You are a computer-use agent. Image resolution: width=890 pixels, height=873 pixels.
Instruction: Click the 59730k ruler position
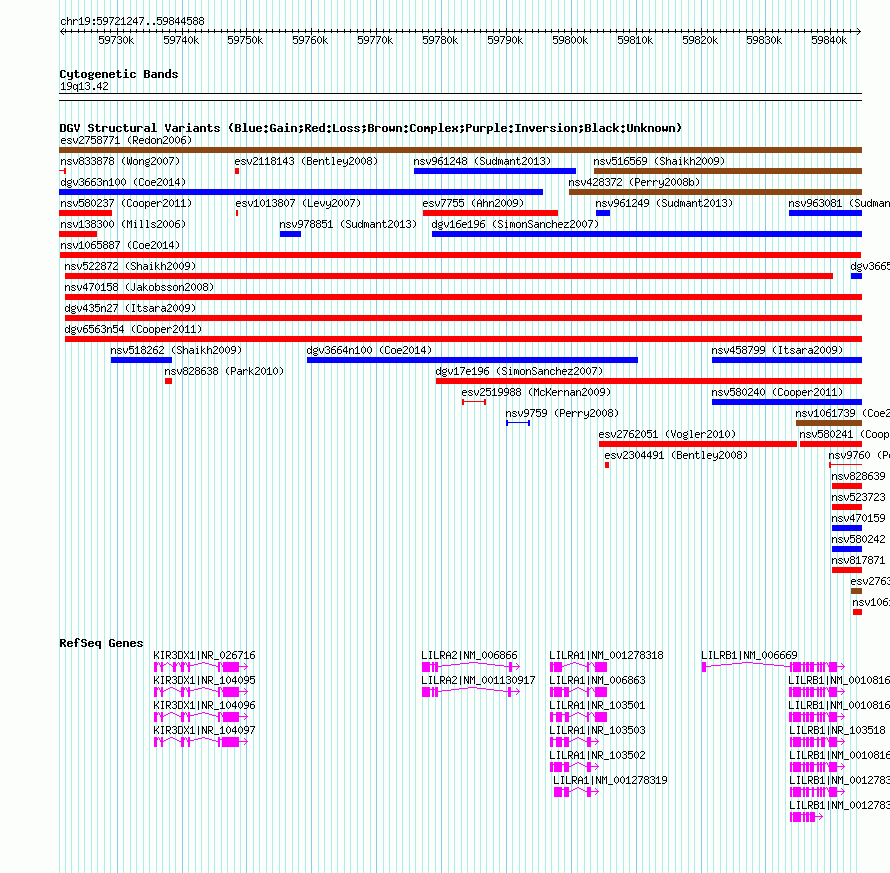(x=116, y=40)
